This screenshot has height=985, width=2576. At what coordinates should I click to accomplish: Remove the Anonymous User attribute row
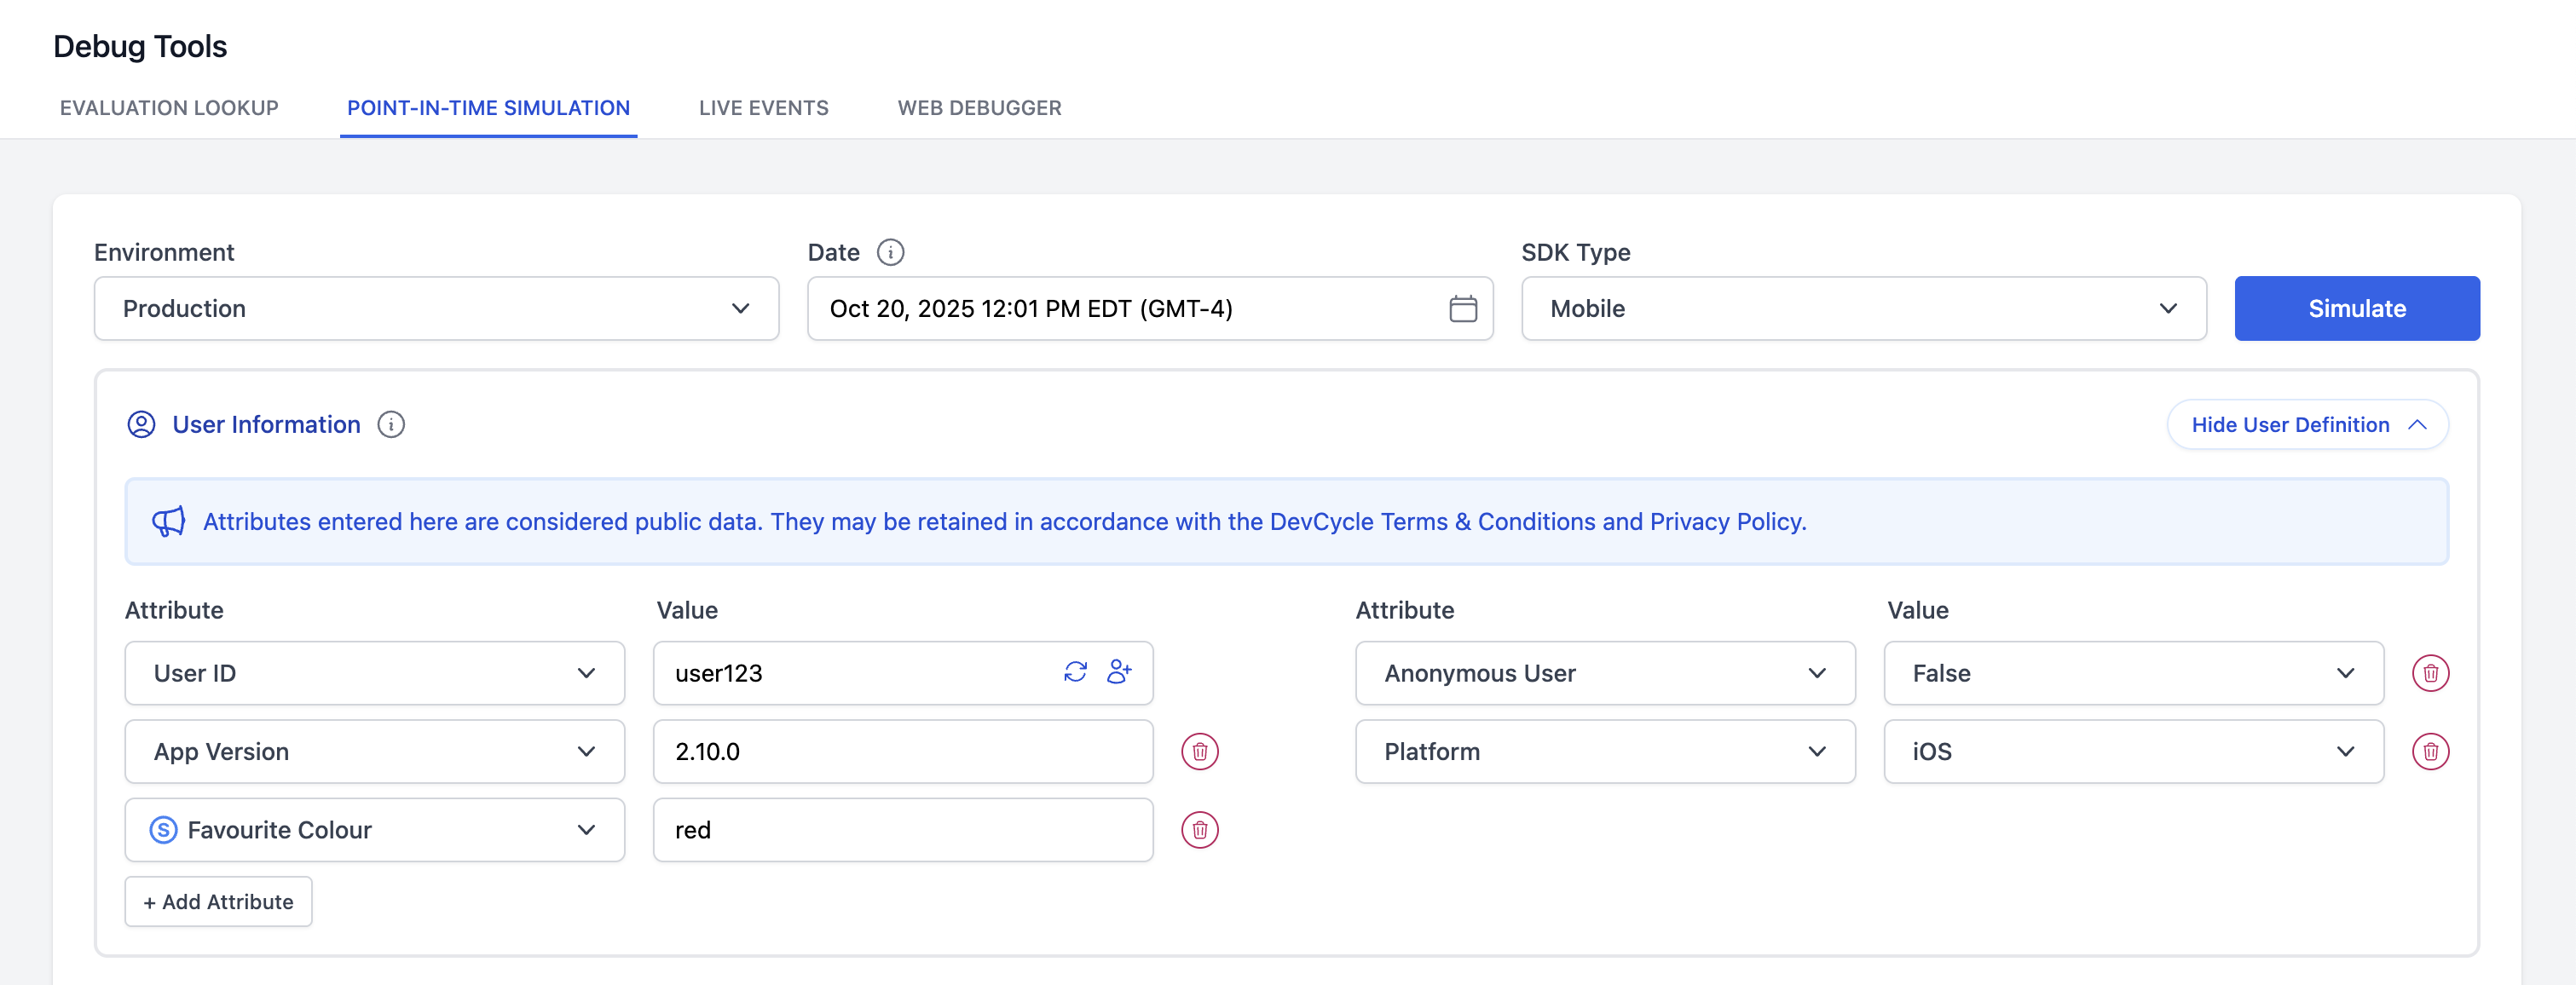pos(2429,673)
